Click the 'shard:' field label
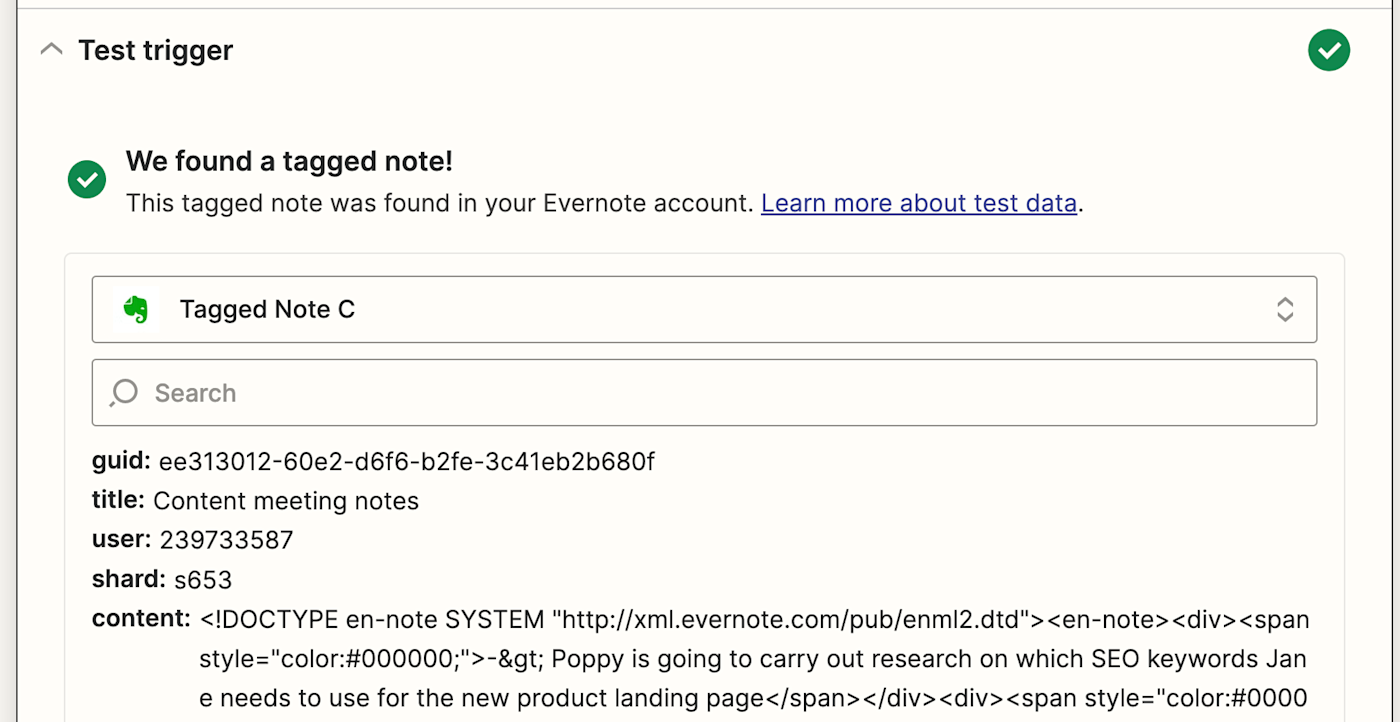1400x722 pixels. click(x=128, y=579)
